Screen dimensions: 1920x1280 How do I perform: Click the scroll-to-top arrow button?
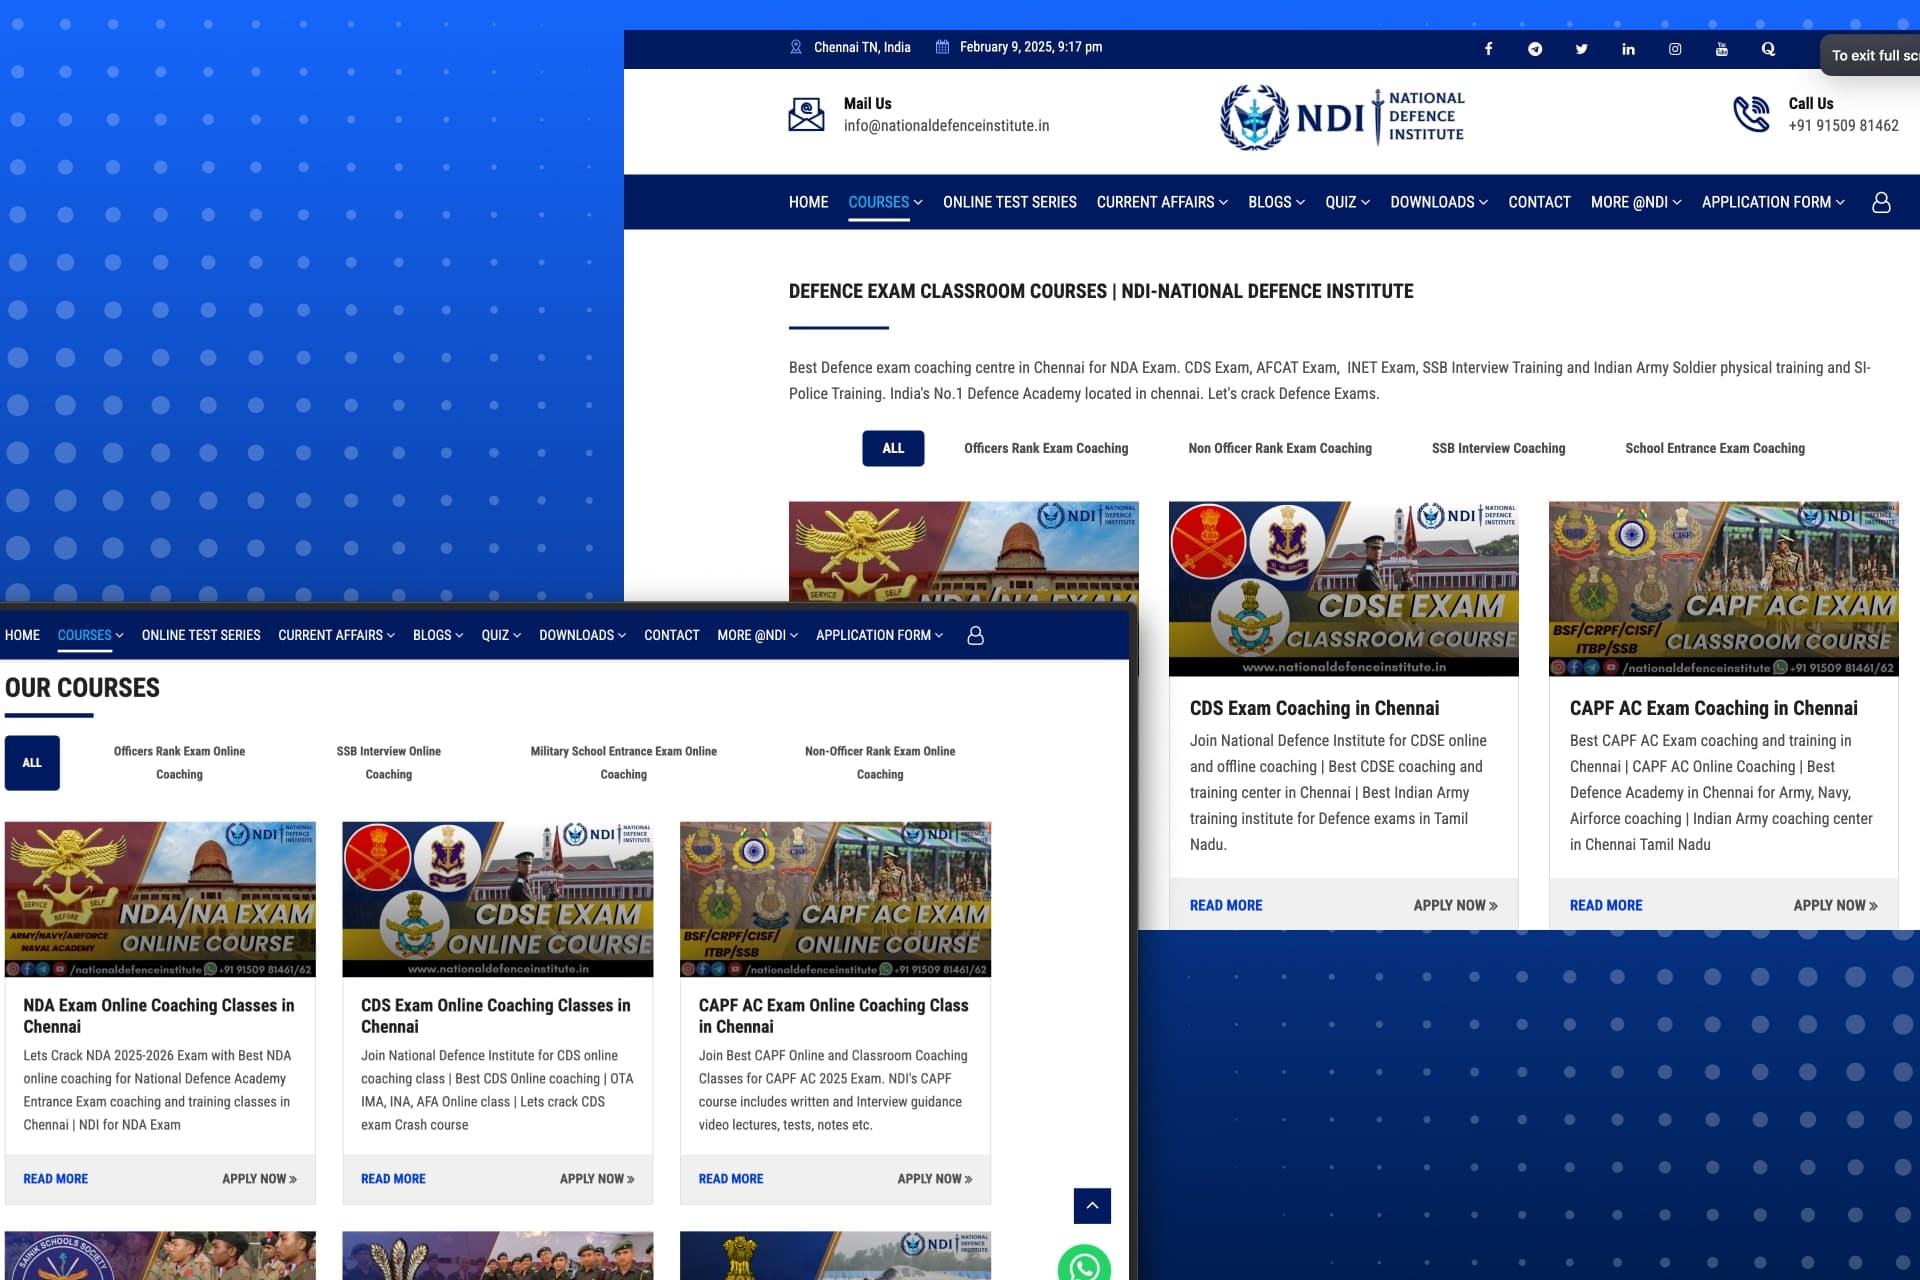(x=1093, y=1206)
